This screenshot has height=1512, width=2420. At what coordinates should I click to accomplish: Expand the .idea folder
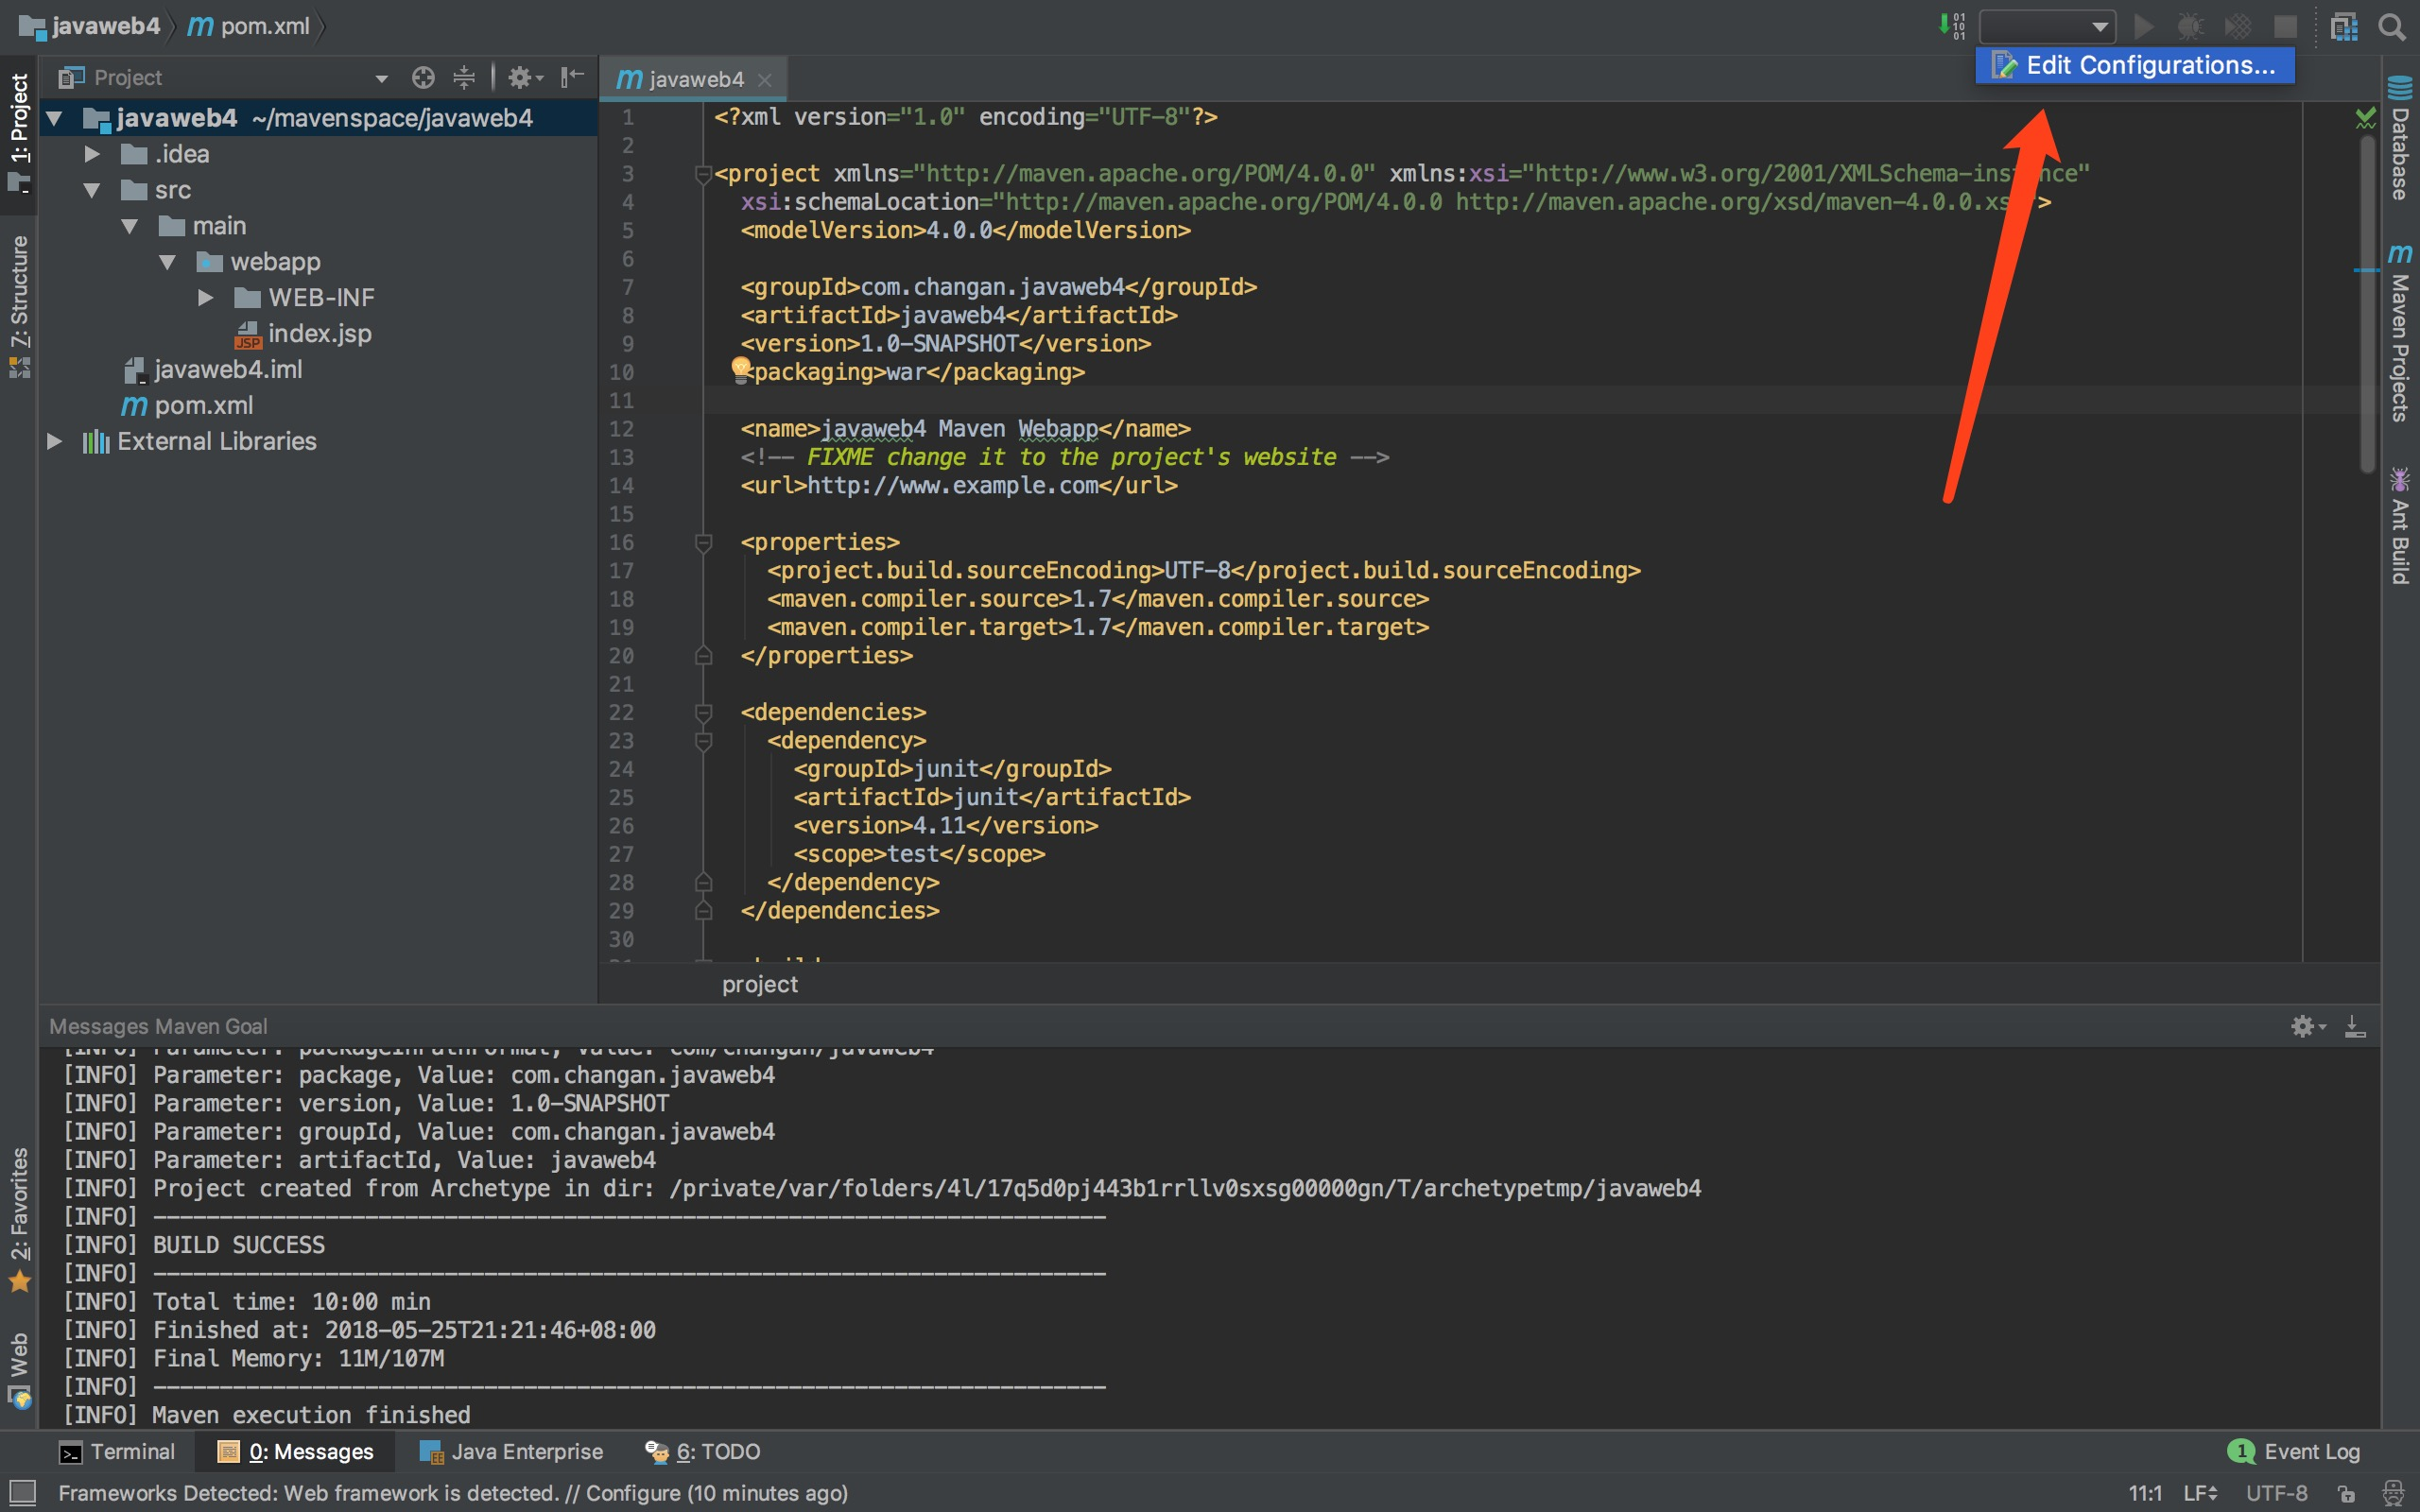(x=92, y=154)
